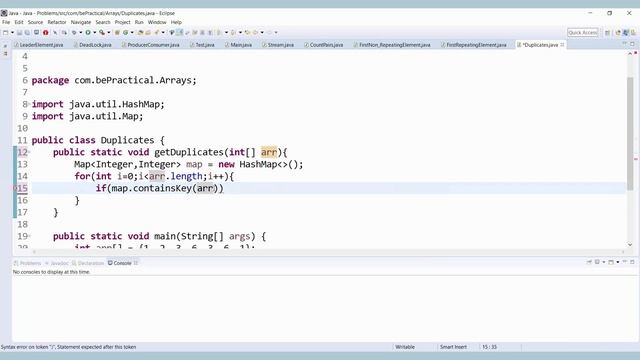Minimize the editor area icon
Screen dimensions: 640x360
tap(624, 44)
